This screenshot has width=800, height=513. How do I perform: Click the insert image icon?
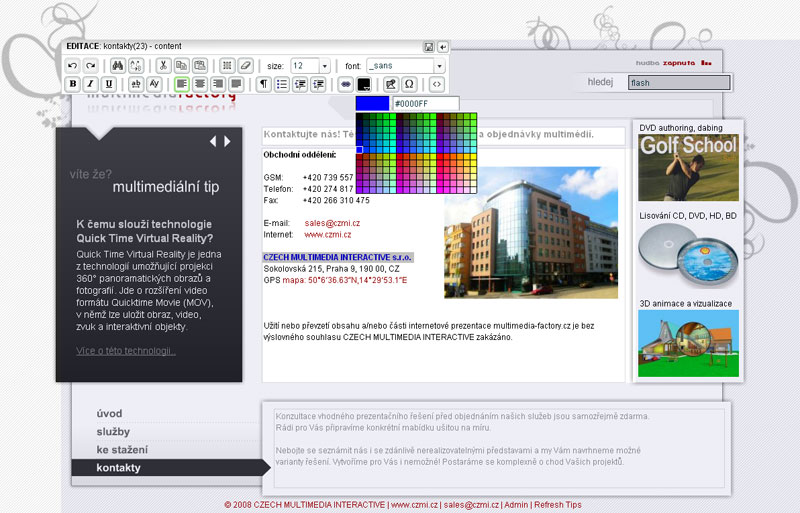[x=391, y=84]
